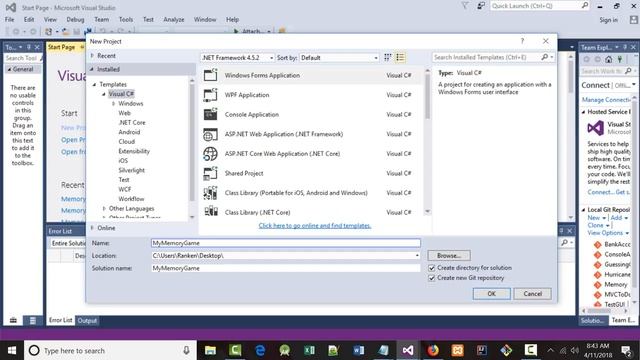Select .NET Core in template tree

(x=131, y=122)
